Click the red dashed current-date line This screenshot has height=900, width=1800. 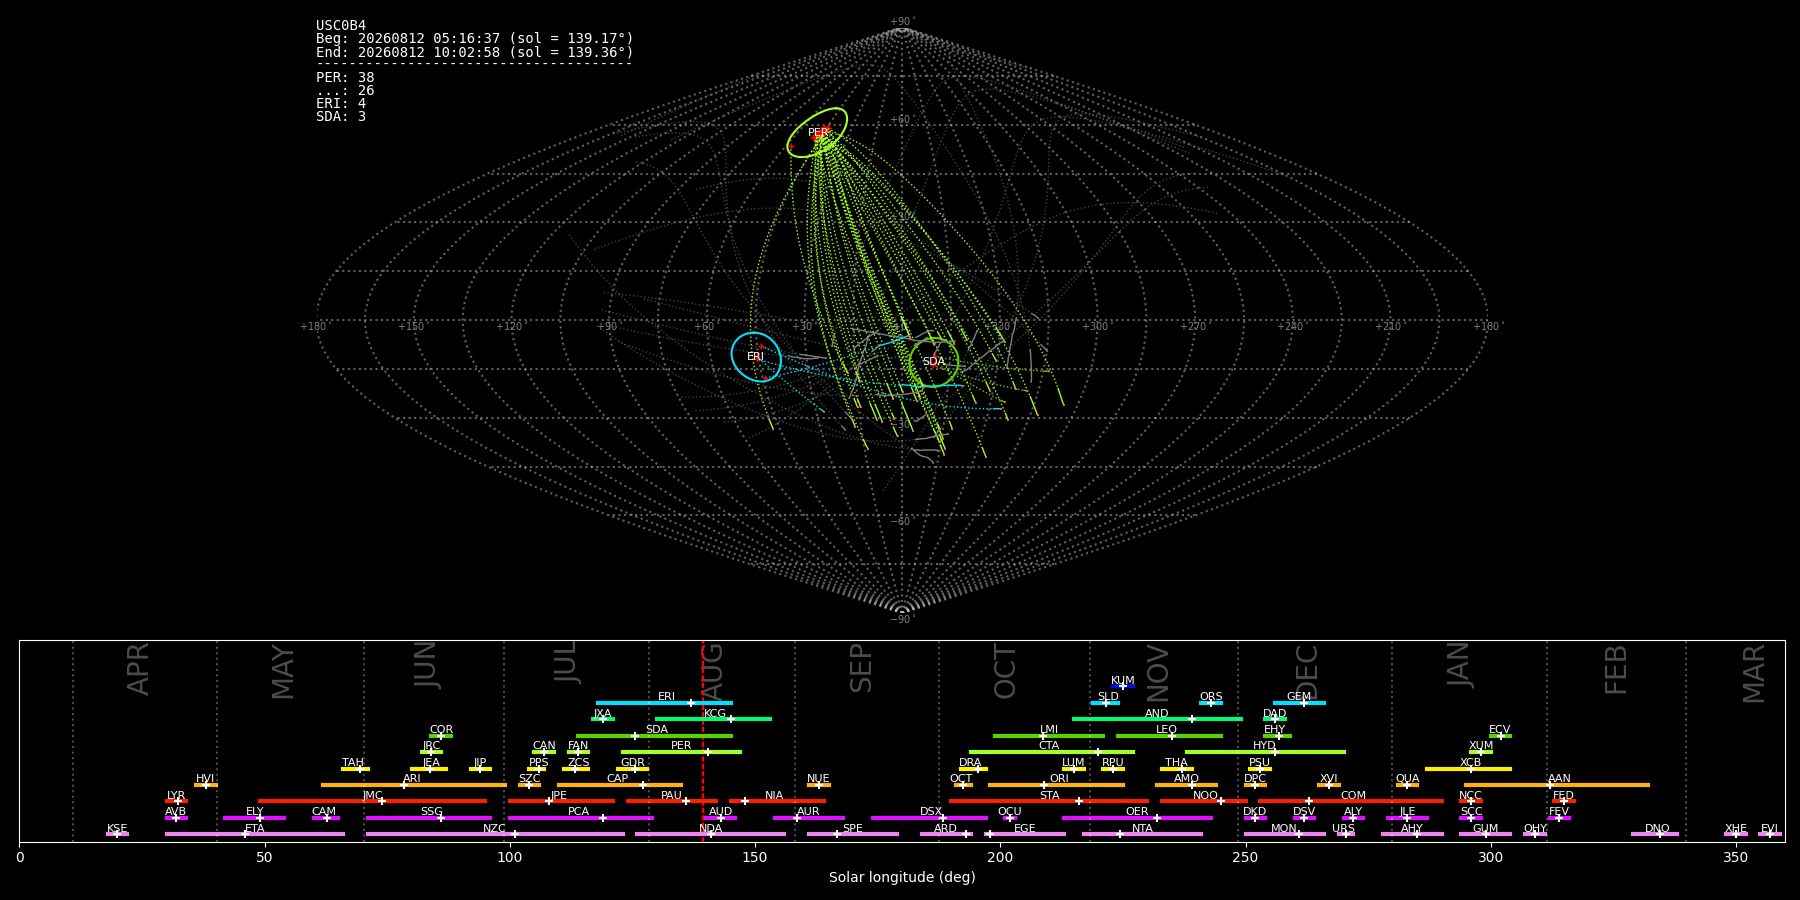coord(703,741)
